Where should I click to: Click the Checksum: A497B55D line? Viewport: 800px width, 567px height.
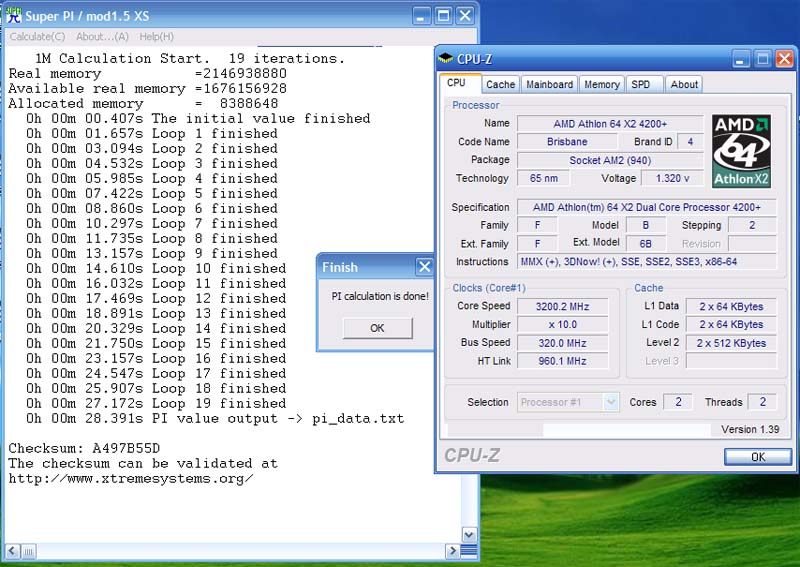coord(84,449)
